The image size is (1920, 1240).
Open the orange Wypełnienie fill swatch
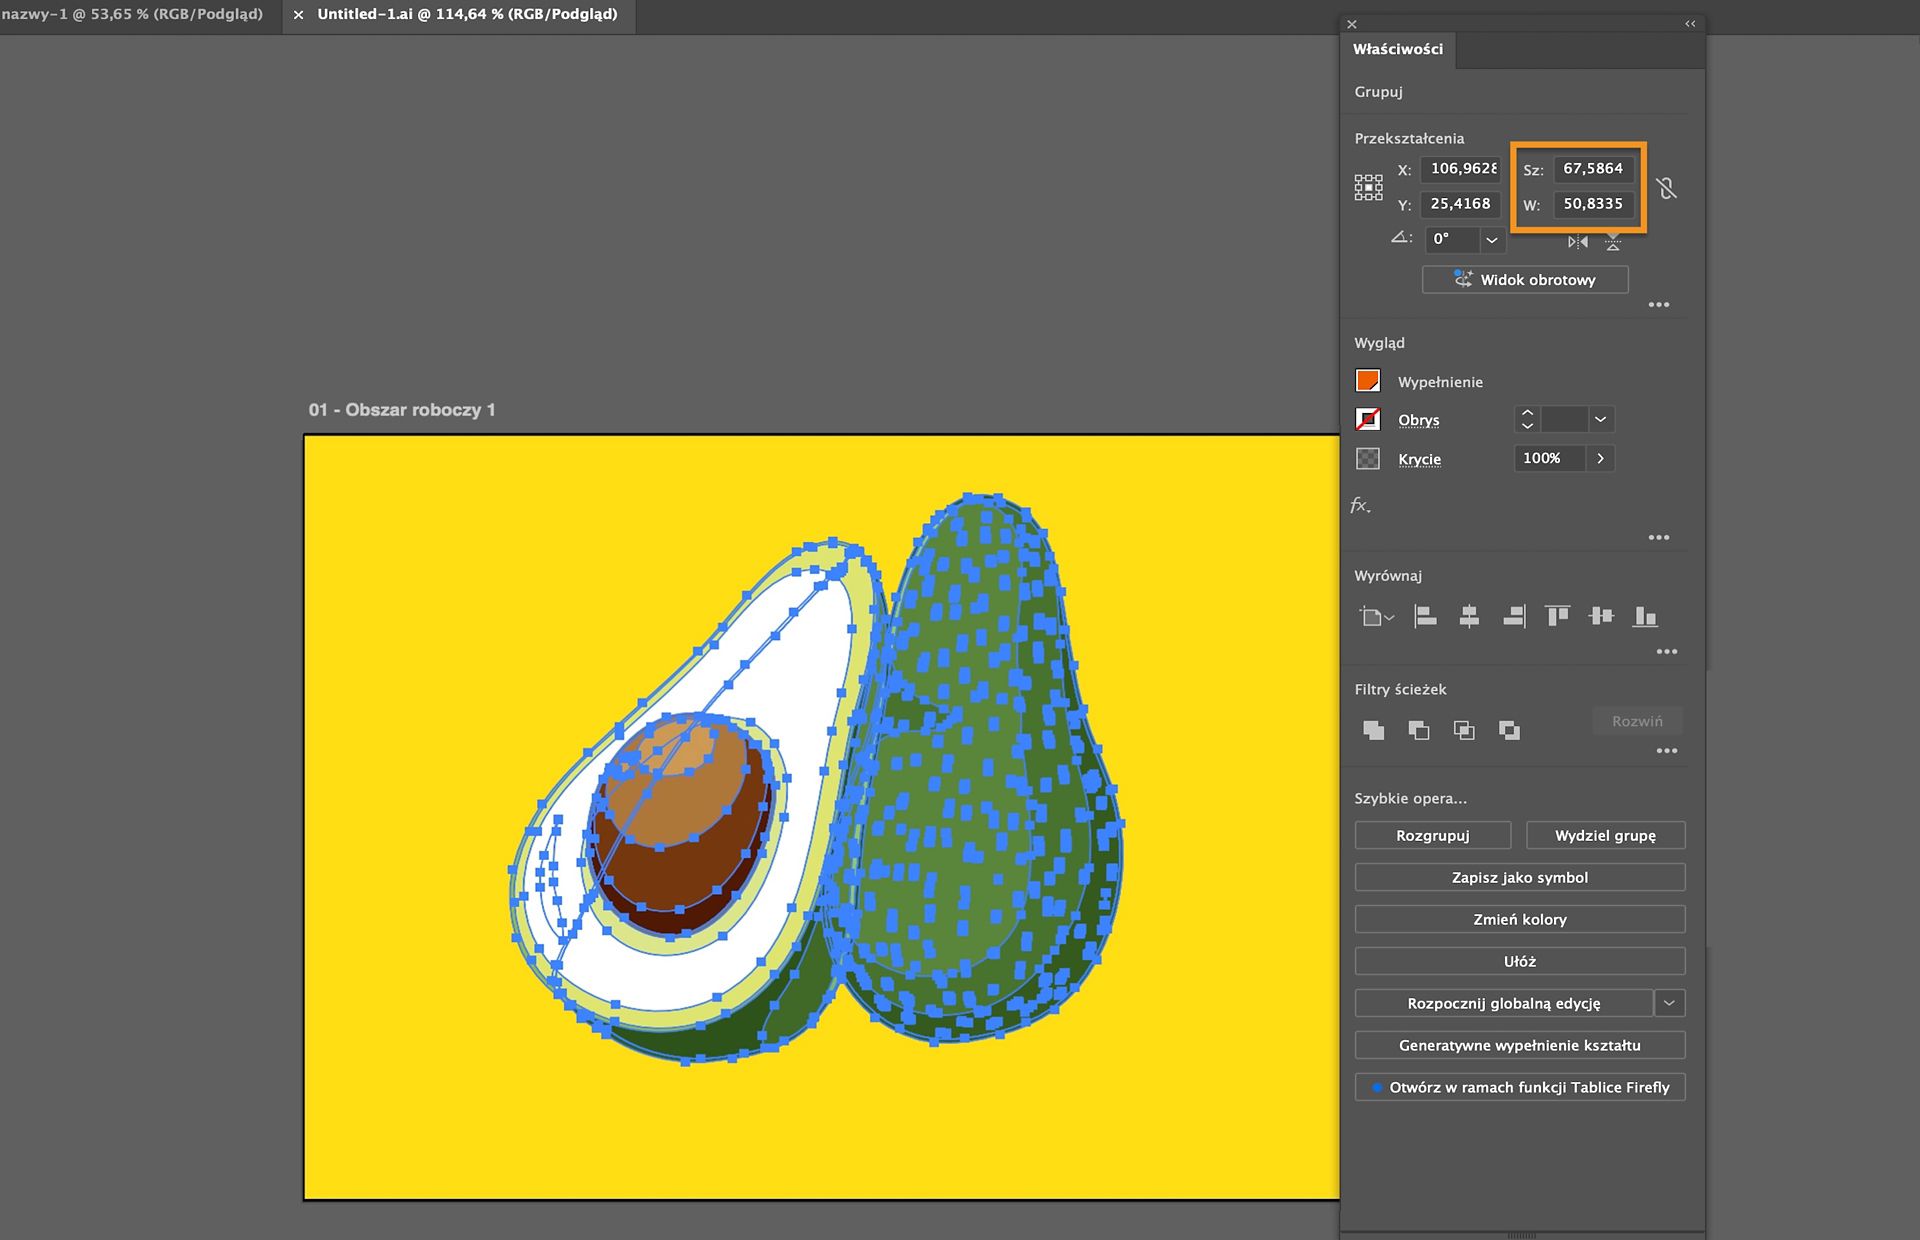(1368, 381)
